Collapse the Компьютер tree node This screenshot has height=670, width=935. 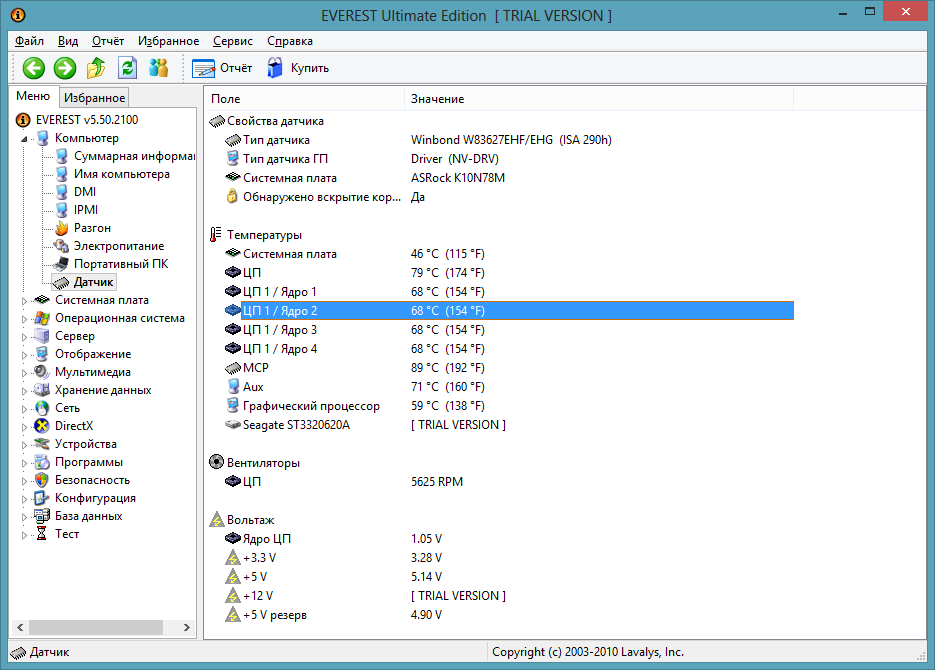click(24, 139)
